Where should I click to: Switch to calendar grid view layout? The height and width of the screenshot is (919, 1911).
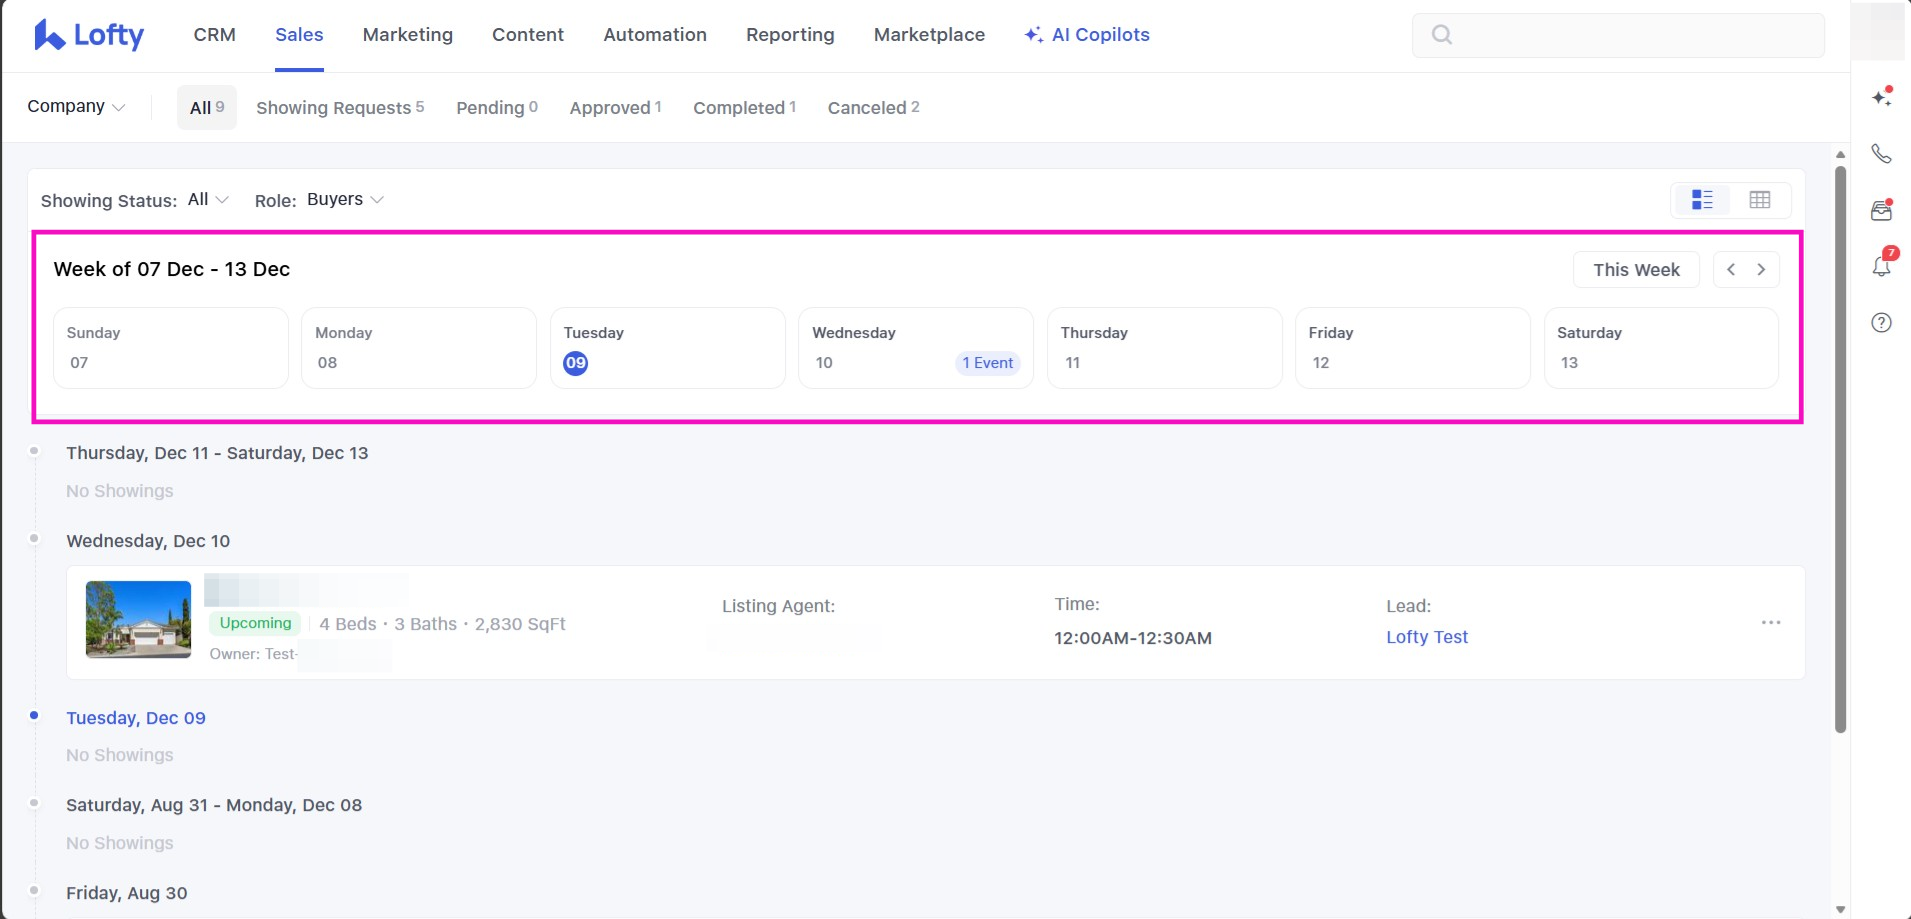pyautogui.click(x=1759, y=200)
